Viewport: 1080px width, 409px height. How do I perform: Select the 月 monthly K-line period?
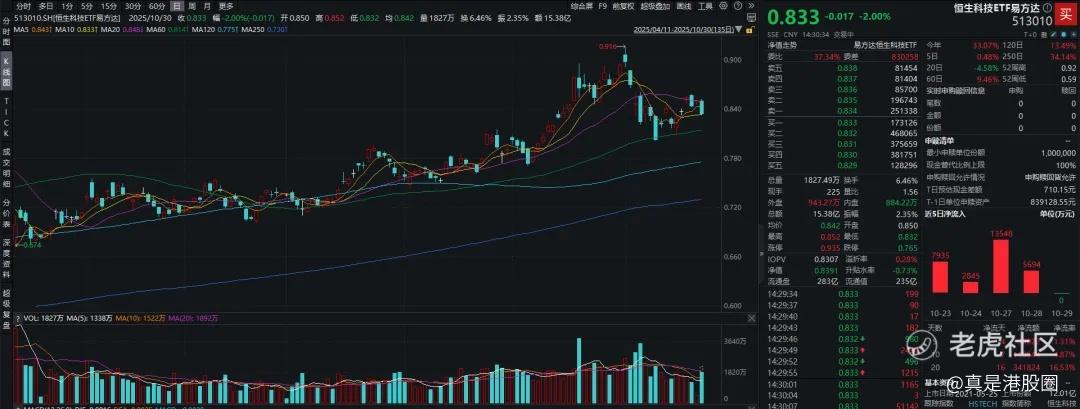point(207,6)
